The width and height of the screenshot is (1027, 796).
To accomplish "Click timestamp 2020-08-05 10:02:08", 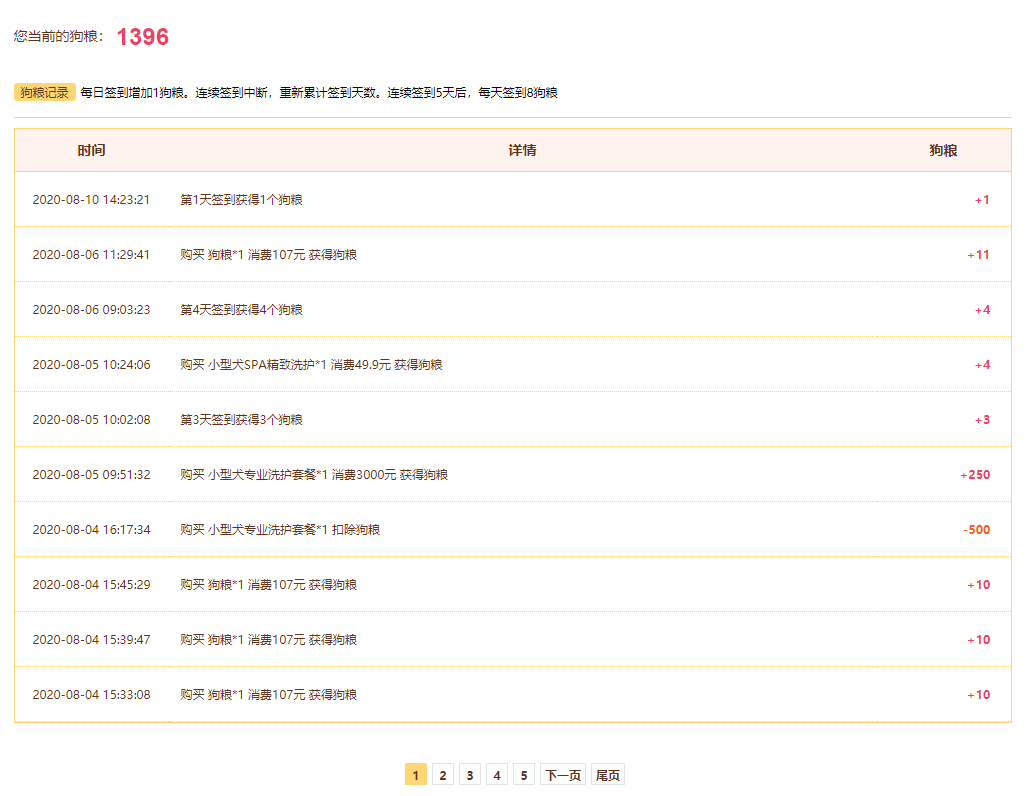I will click(x=91, y=419).
